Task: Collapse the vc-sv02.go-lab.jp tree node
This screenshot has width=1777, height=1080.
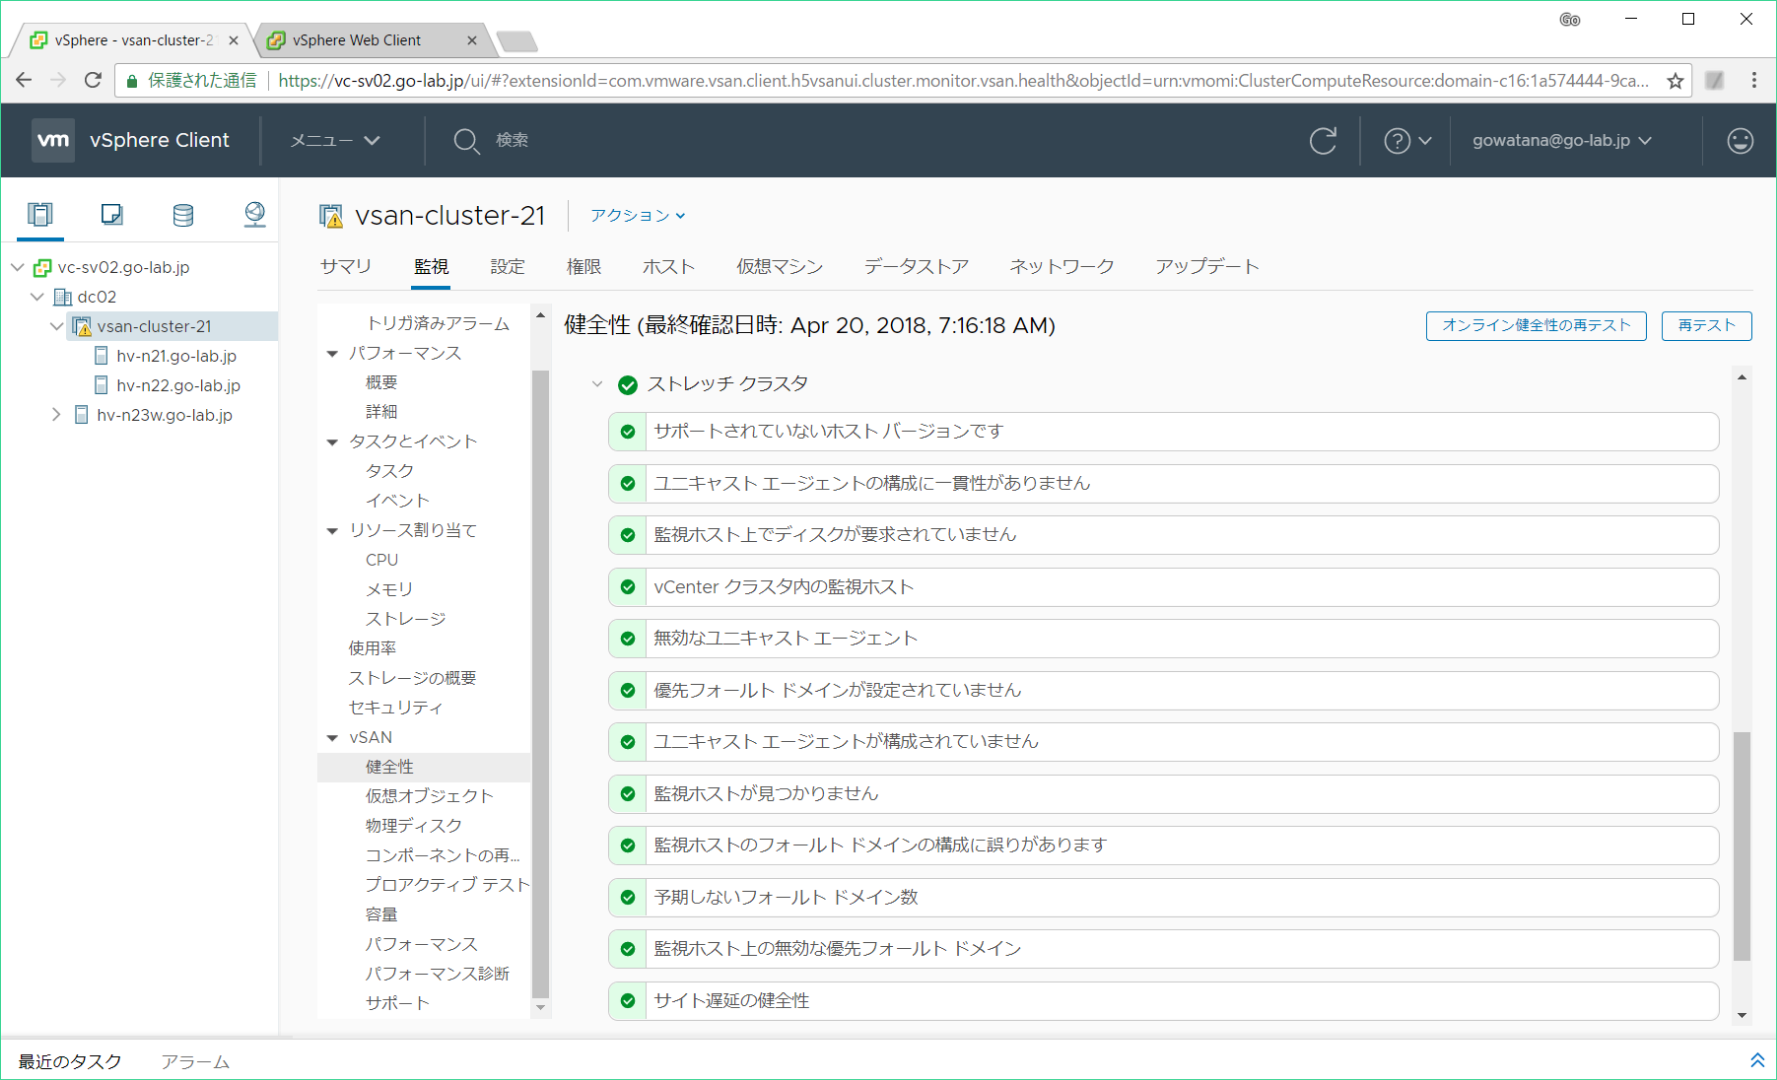Action: tap(17, 267)
